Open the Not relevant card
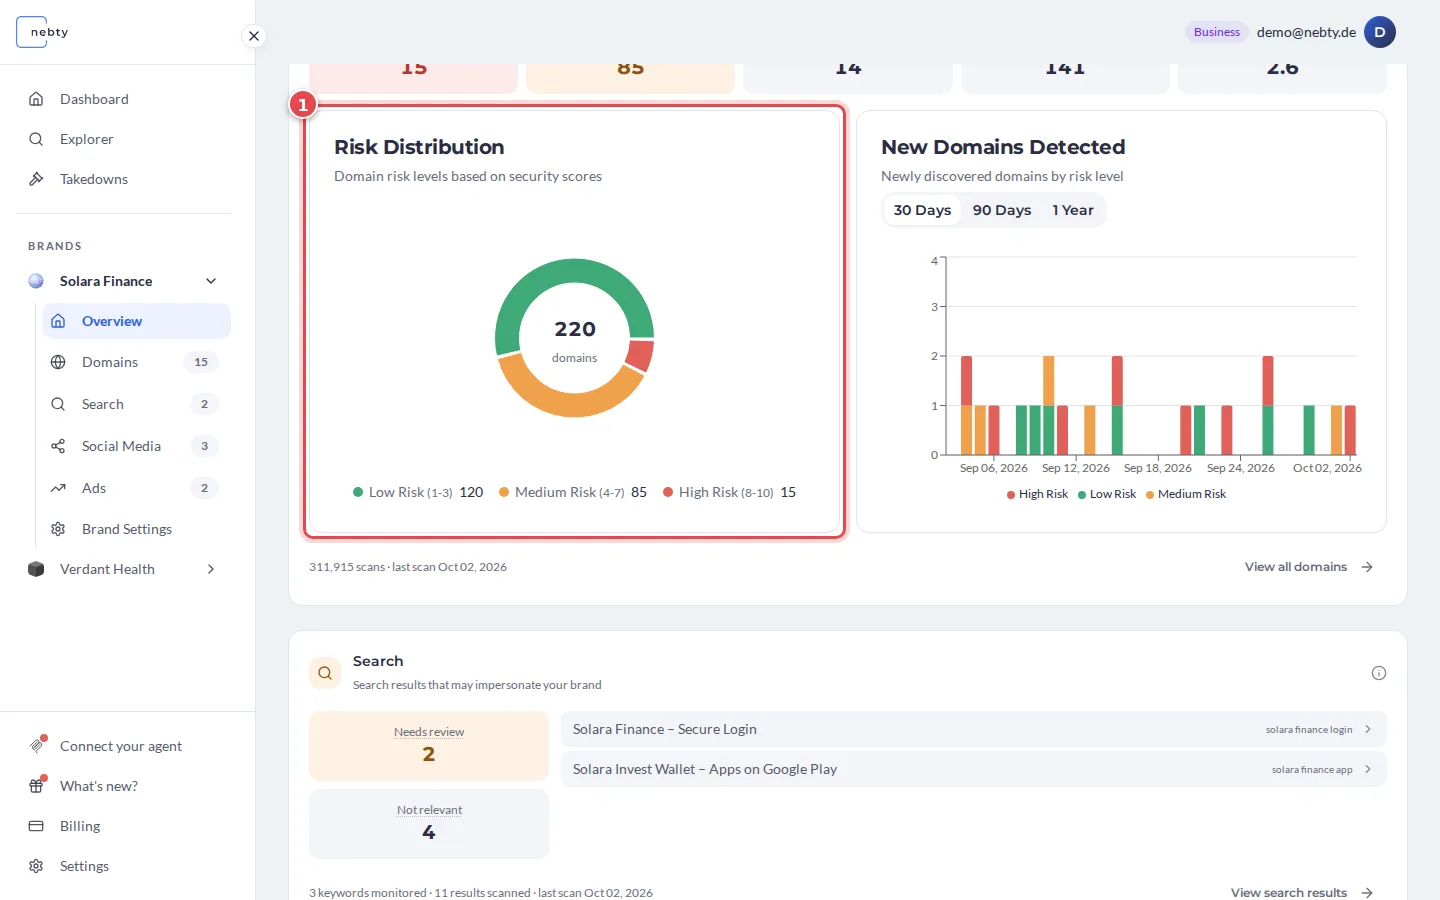1440x900 pixels. [x=429, y=824]
